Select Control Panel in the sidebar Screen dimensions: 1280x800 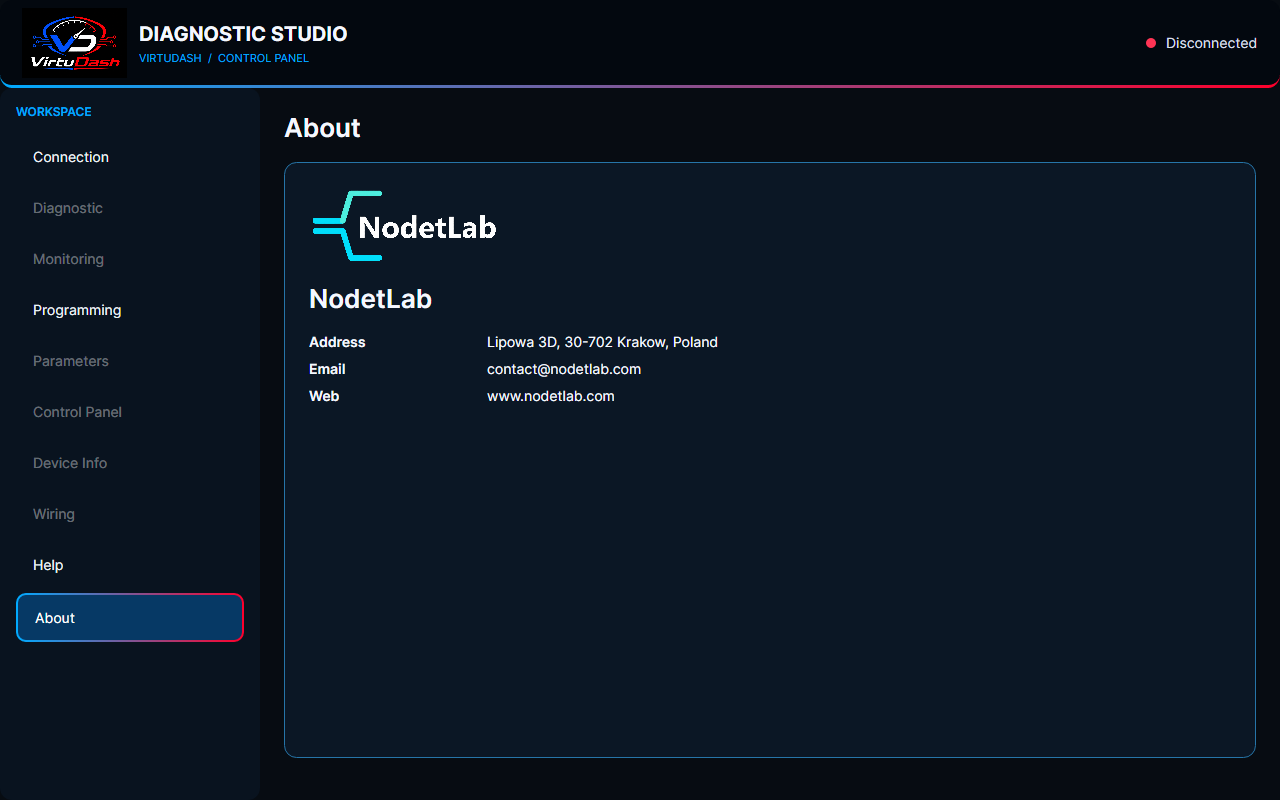pos(130,412)
